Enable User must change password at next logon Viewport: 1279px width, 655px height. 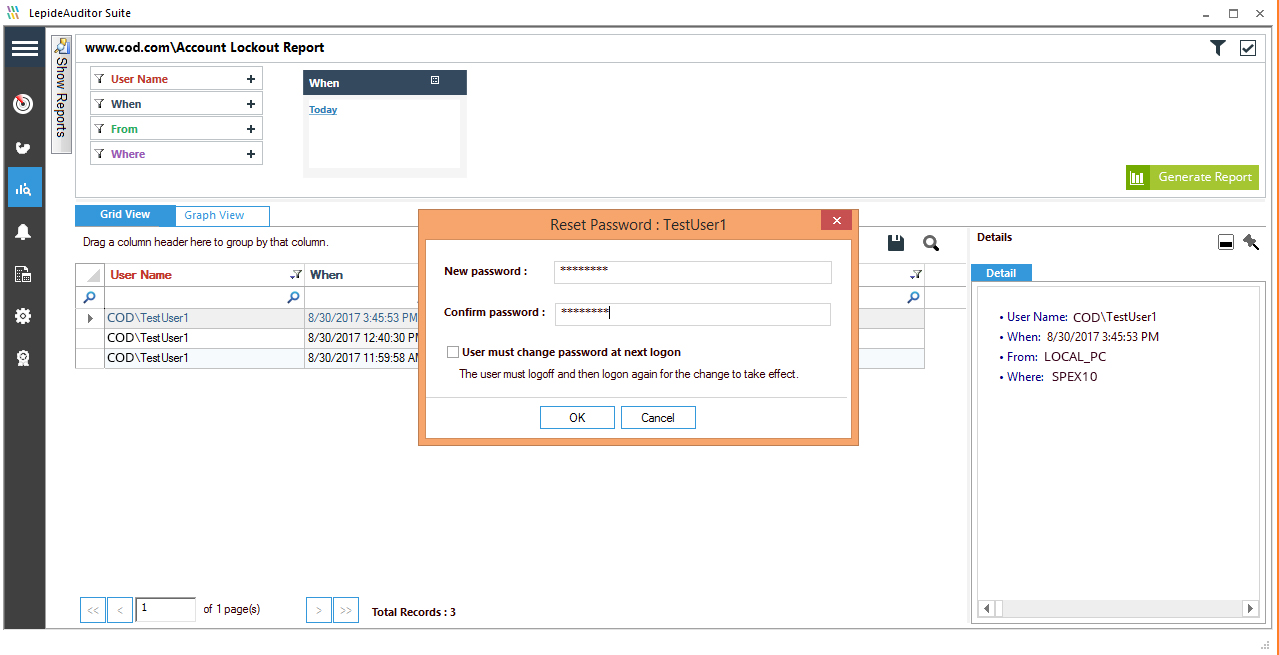point(453,352)
